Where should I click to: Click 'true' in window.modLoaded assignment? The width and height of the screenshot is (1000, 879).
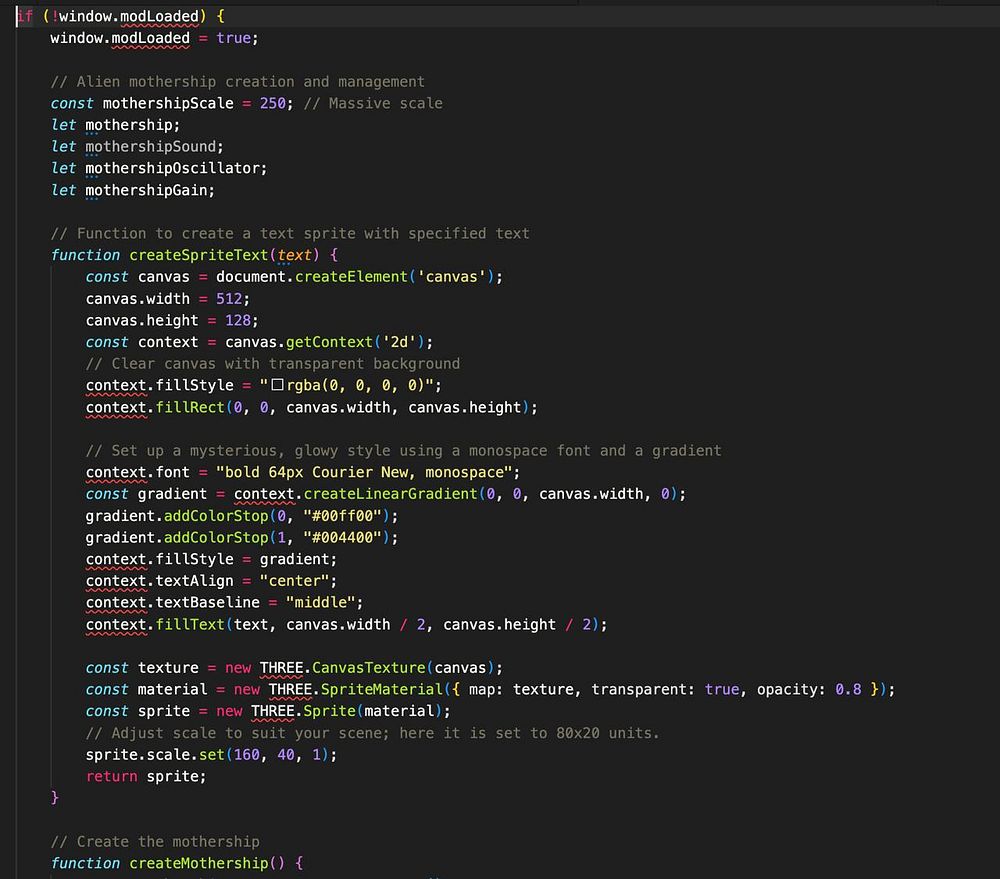(233, 38)
